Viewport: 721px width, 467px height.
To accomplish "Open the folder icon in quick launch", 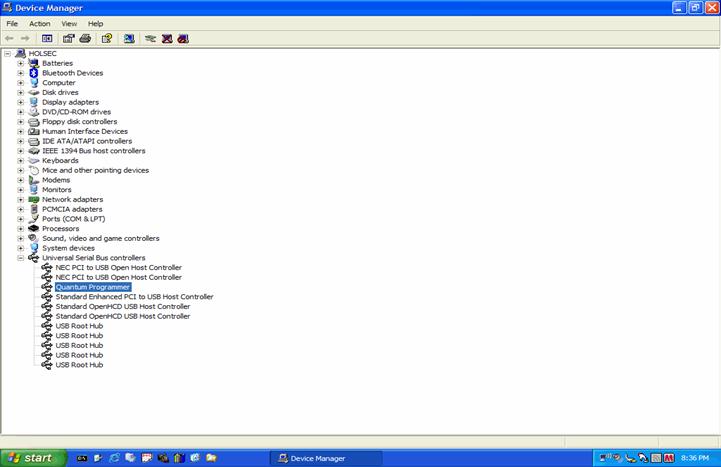I will [x=211, y=458].
